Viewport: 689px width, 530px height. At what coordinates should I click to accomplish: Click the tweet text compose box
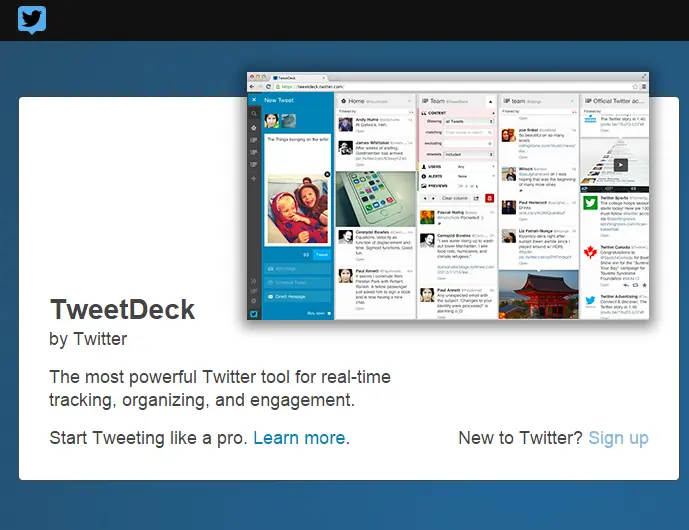298,153
